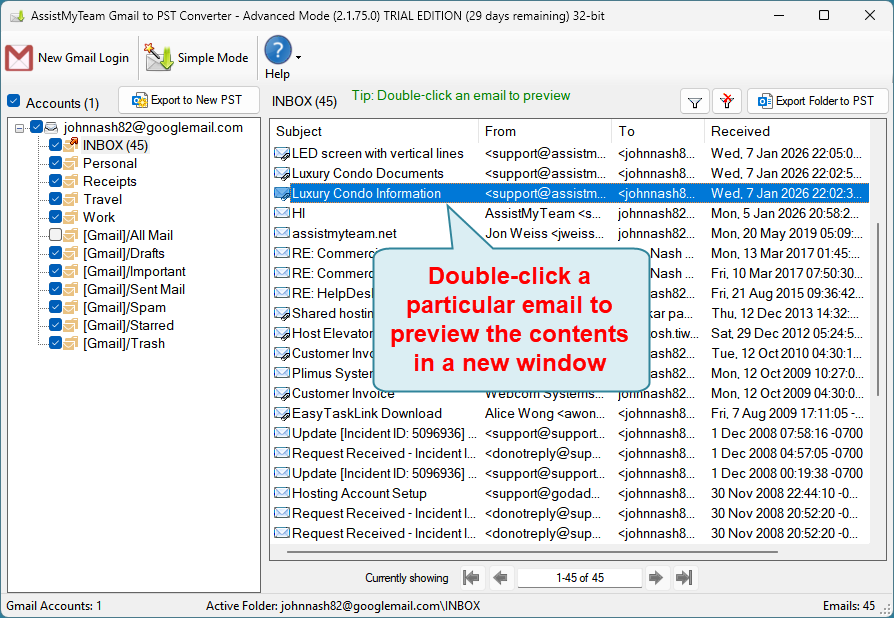This screenshot has height=618, width=894.
Task: Select the Hosting Account Setup email subject
Action: (359, 494)
